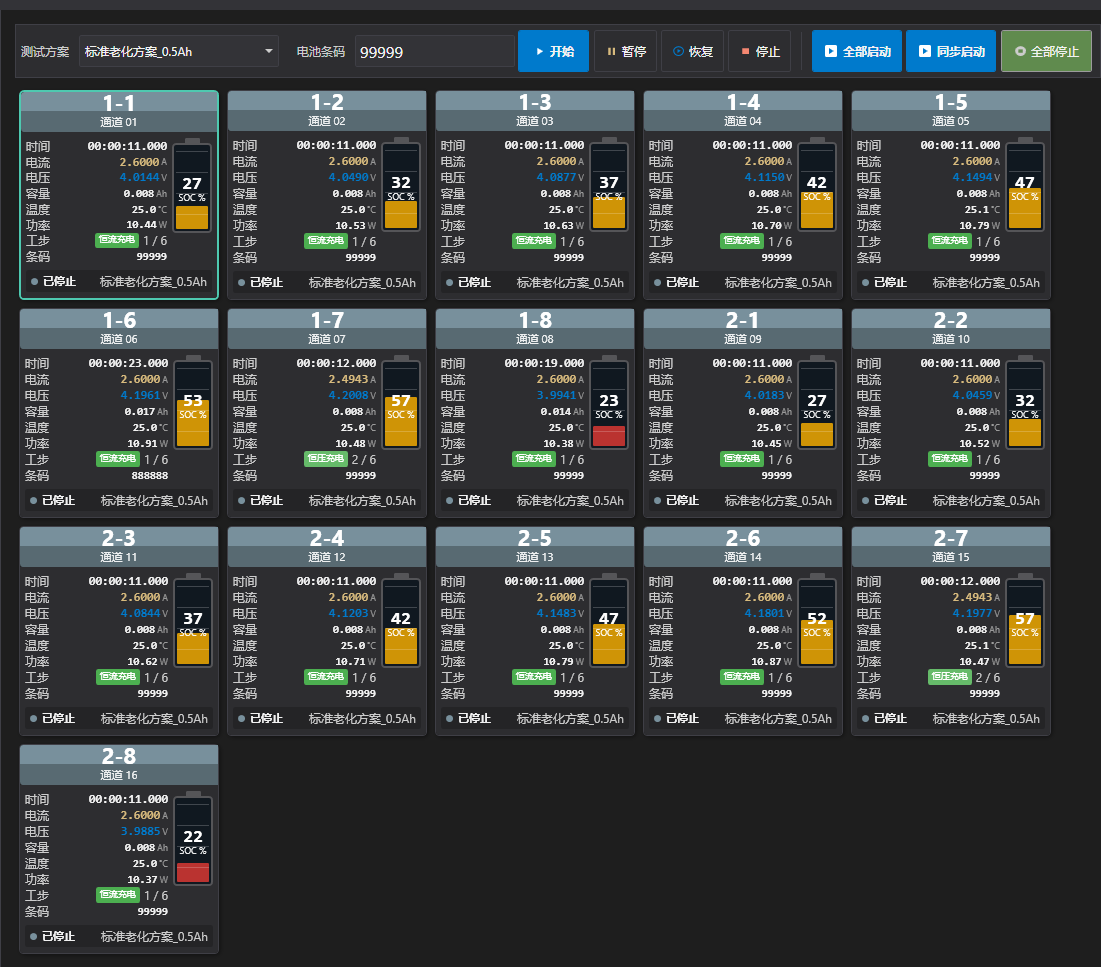The image size is (1101, 967).
Task: Click the 恢复 resume button
Action: click(692, 51)
